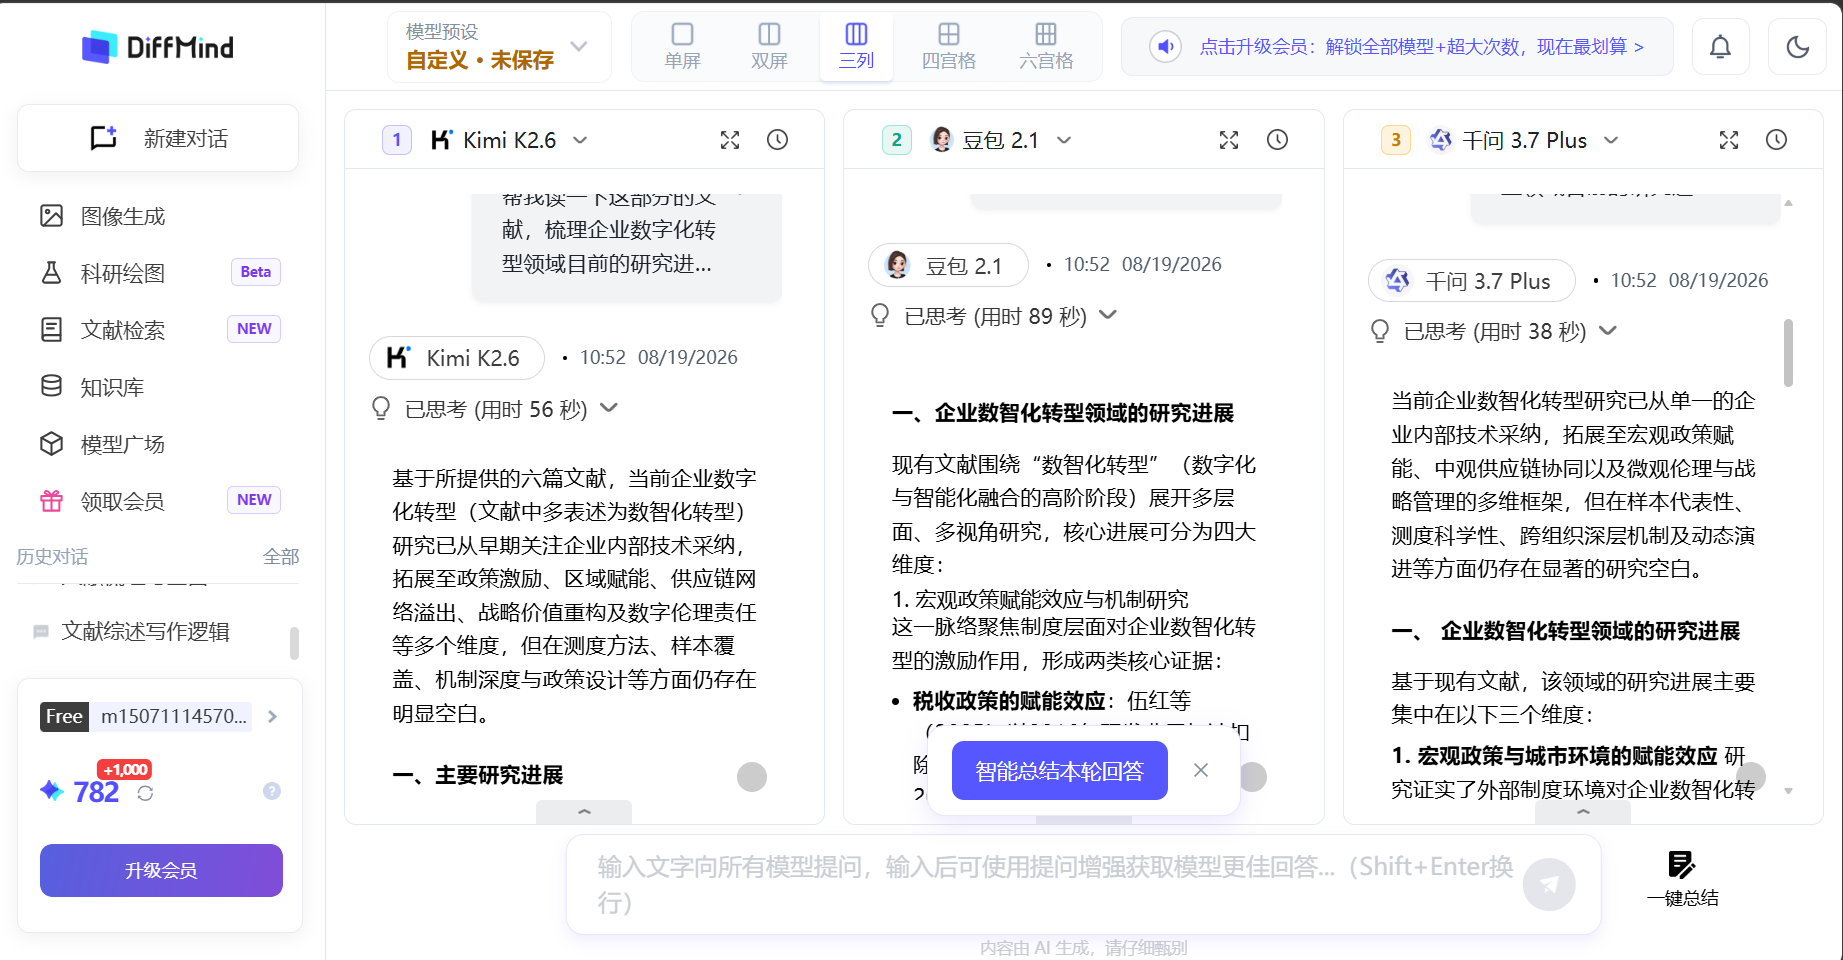The image size is (1843, 960).
Task: Open 千问 3.7 Plus model selector dropdown
Action: [1524, 140]
